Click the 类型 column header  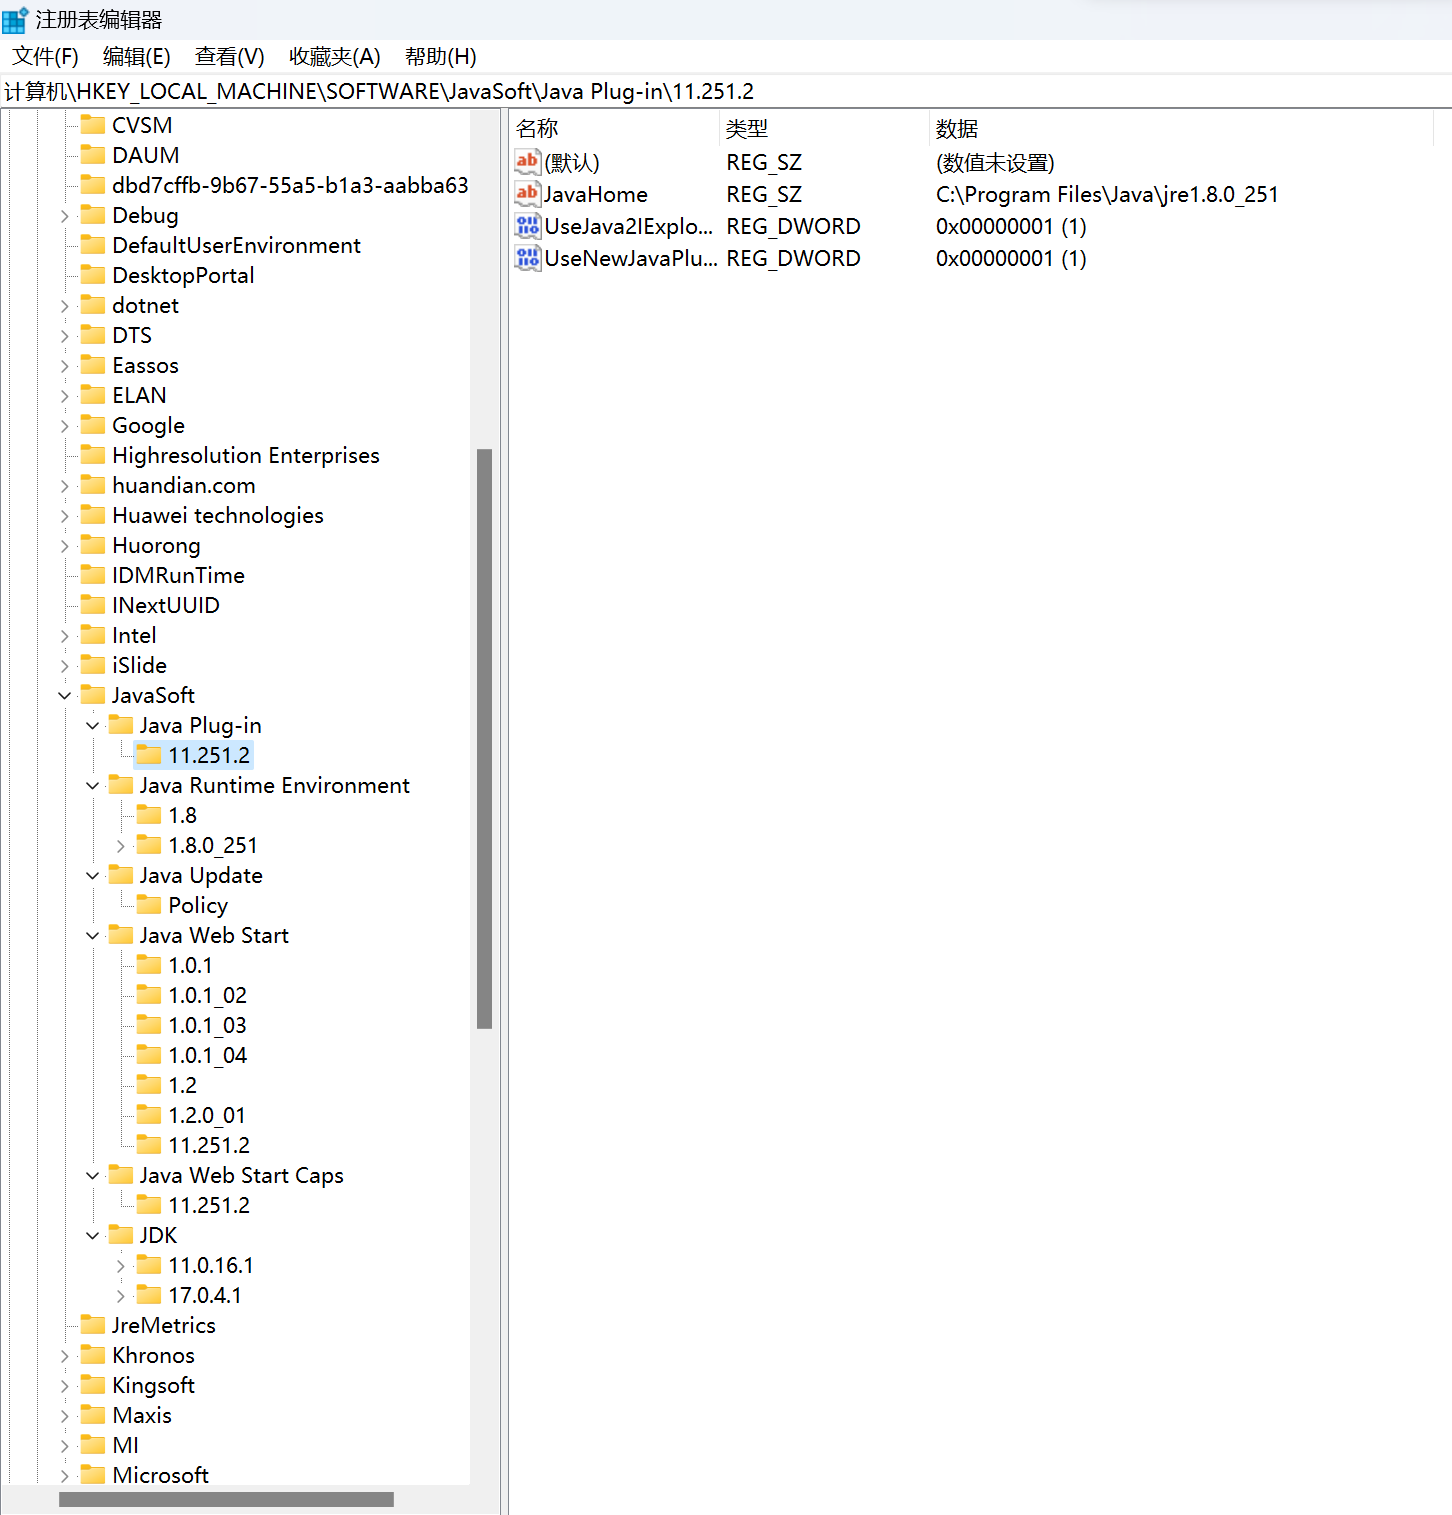(x=747, y=128)
